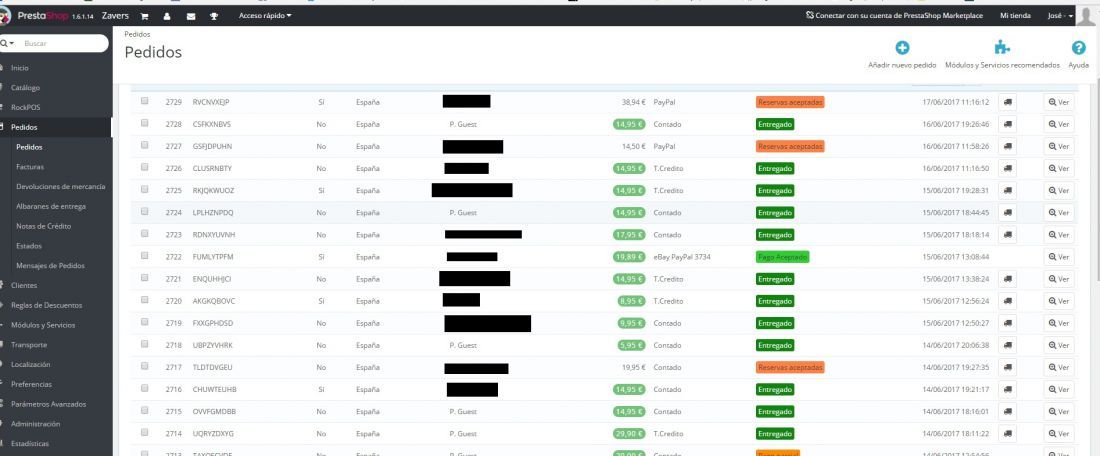Open Mi tienda link
The width and height of the screenshot is (1100, 456).
click(1015, 15)
